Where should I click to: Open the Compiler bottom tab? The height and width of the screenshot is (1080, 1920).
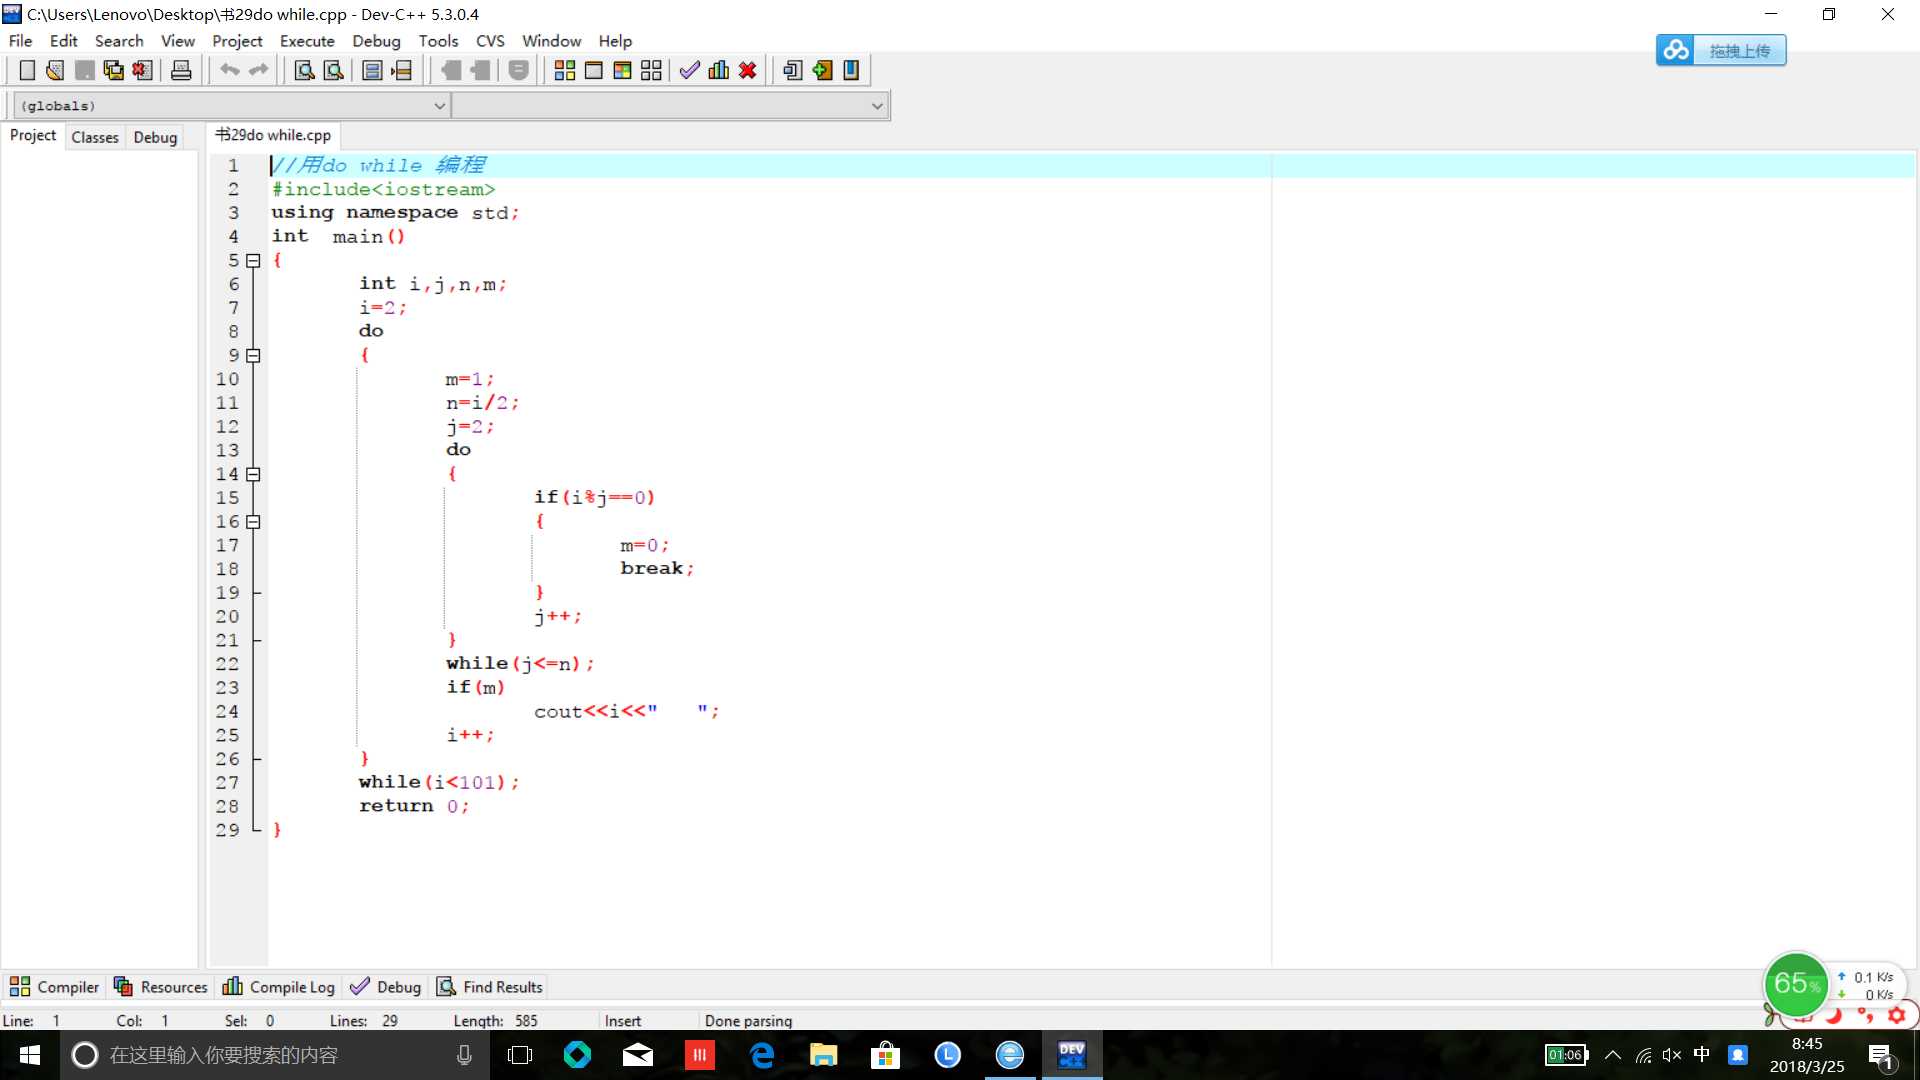(54, 987)
